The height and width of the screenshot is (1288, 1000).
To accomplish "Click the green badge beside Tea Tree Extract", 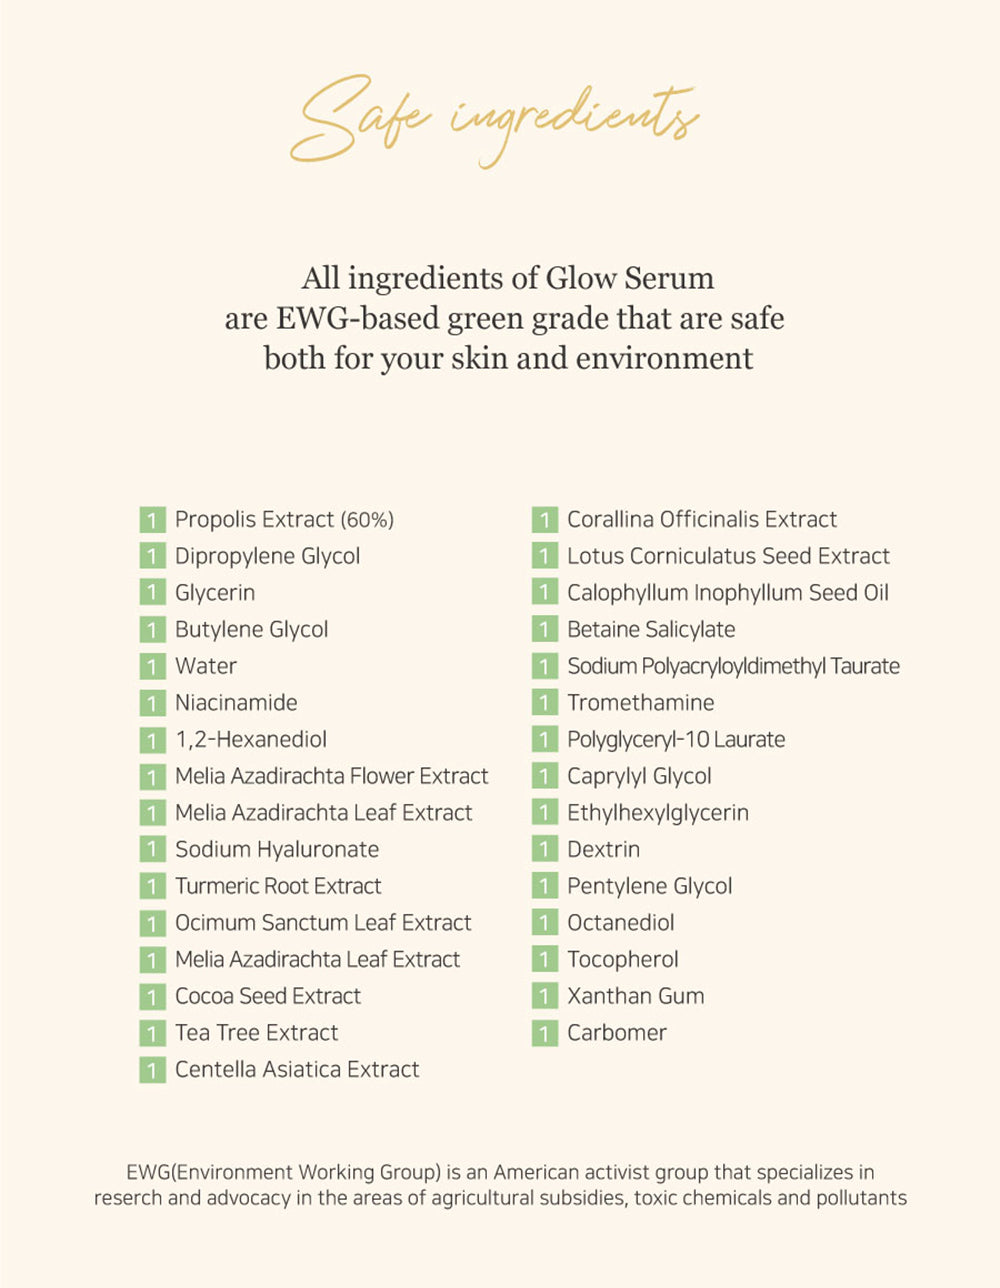I will pos(152,1033).
